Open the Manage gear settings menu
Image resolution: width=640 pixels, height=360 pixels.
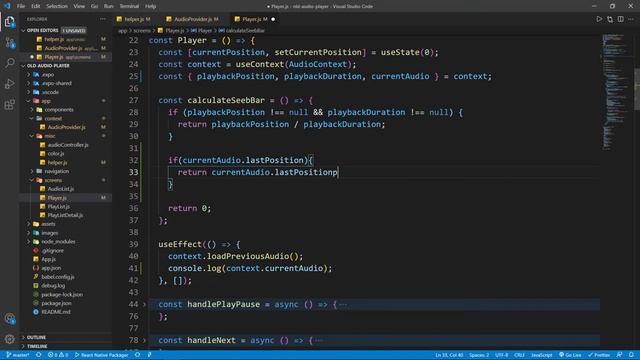[9, 339]
